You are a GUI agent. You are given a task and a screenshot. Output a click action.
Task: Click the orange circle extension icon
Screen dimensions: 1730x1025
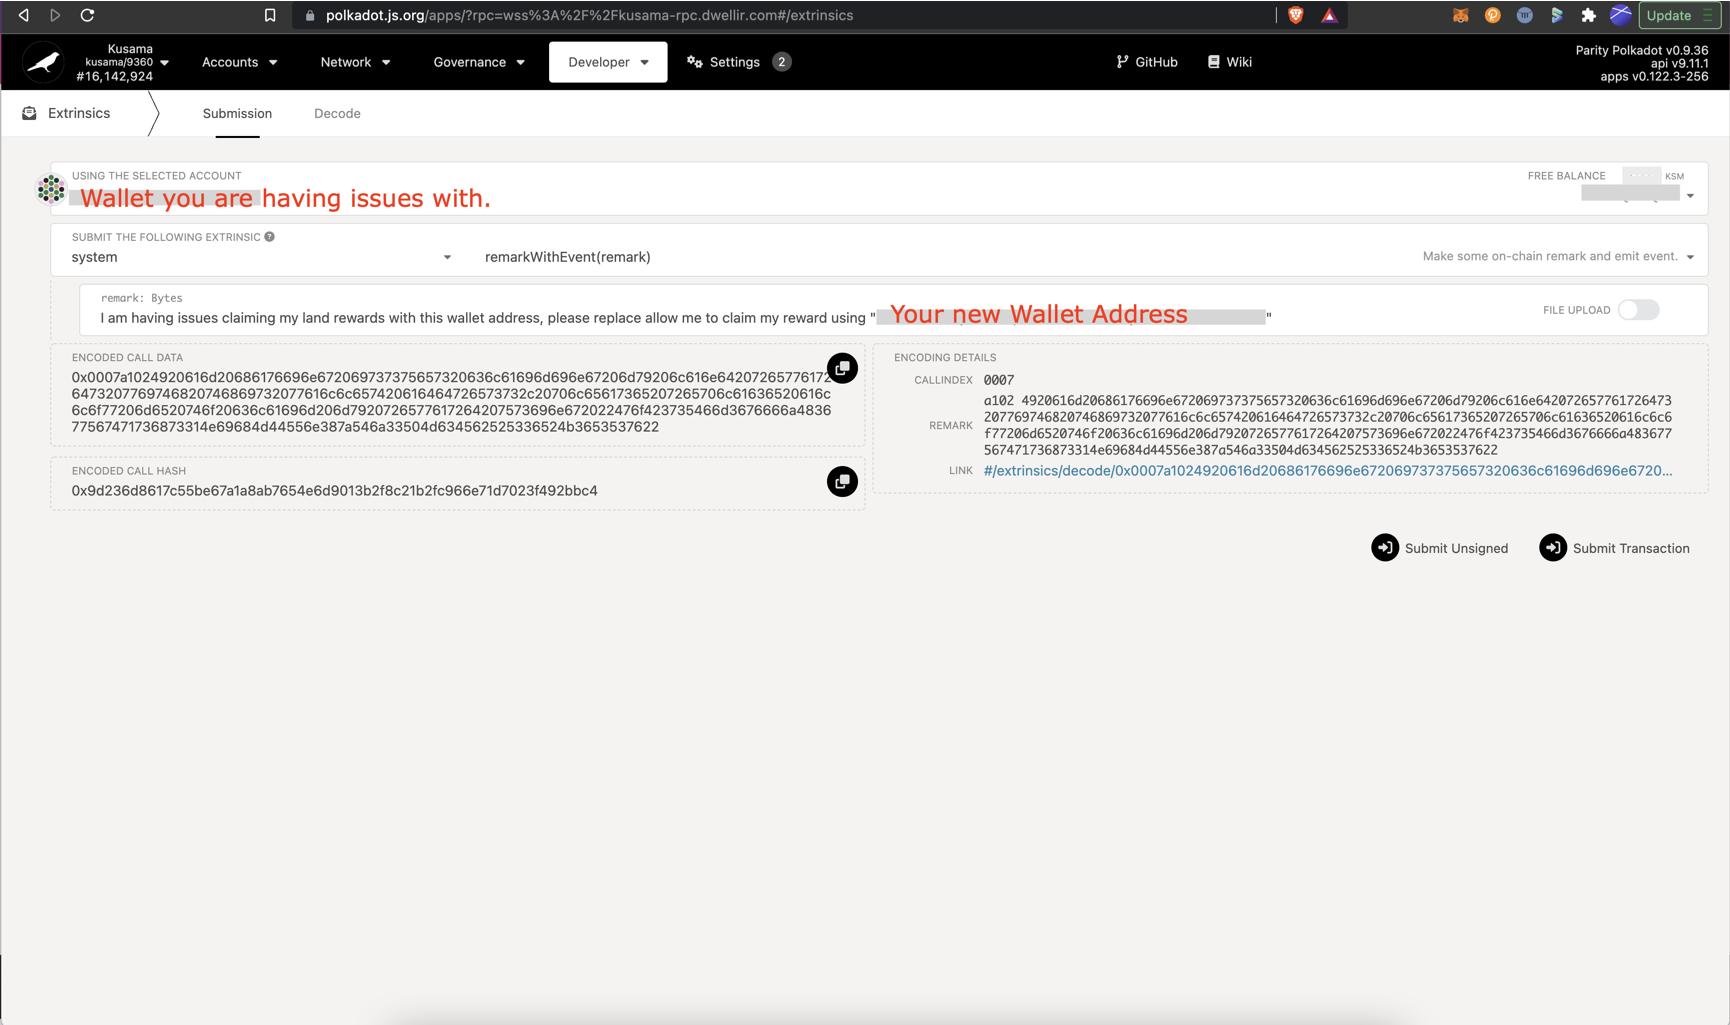point(1493,15)
